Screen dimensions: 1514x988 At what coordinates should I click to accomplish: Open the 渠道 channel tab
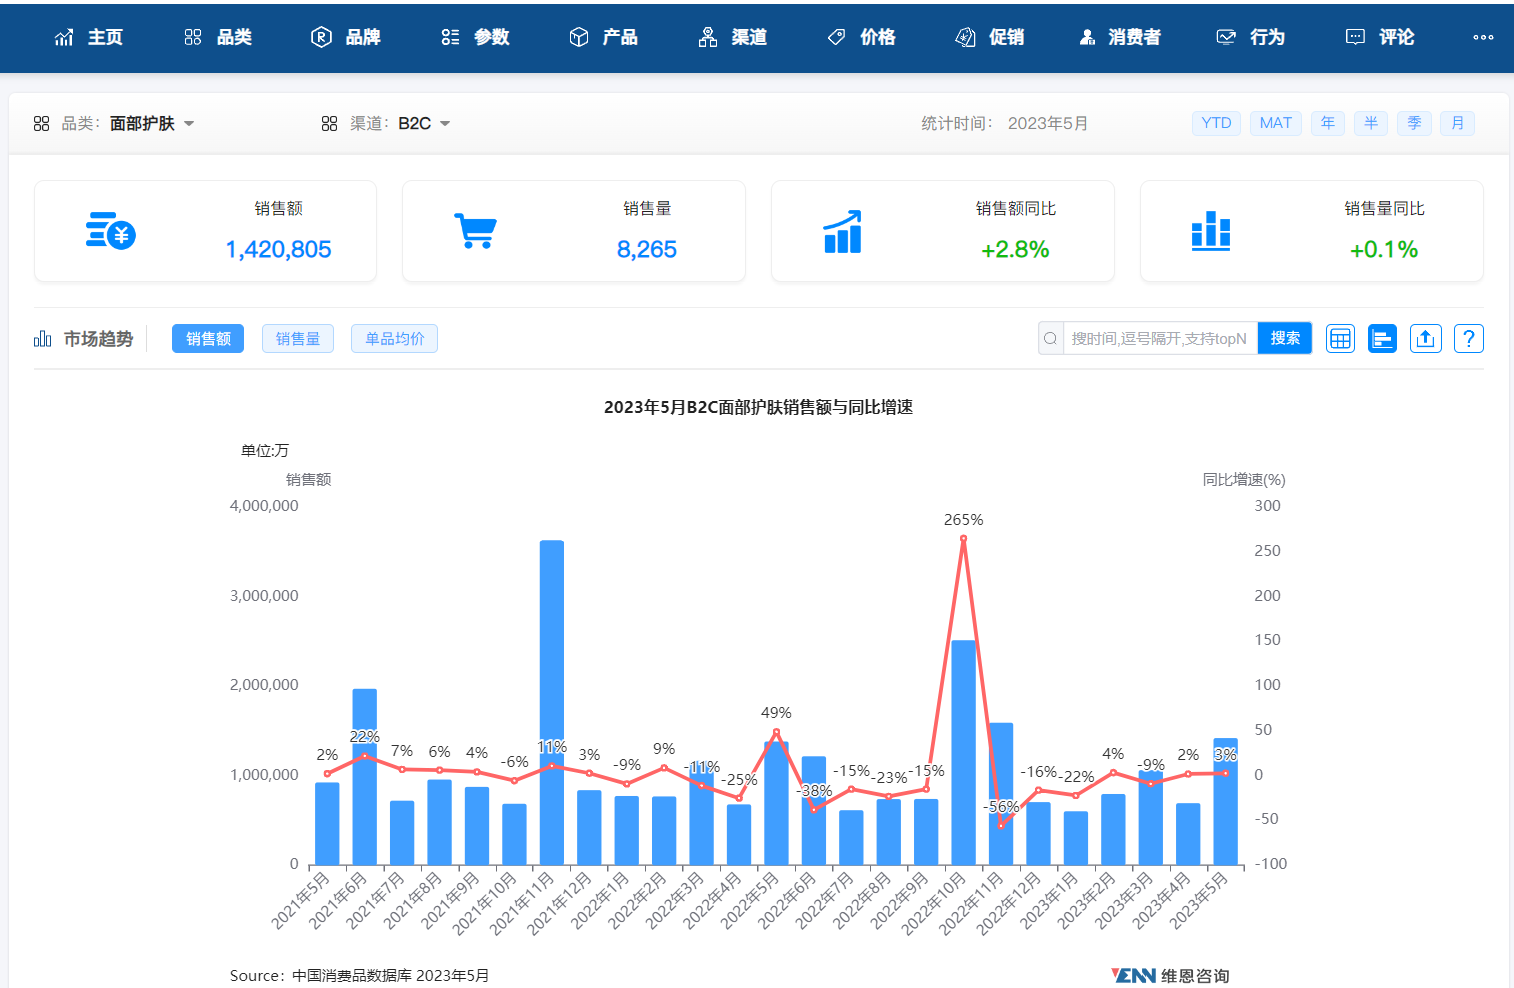pos(732,37)
